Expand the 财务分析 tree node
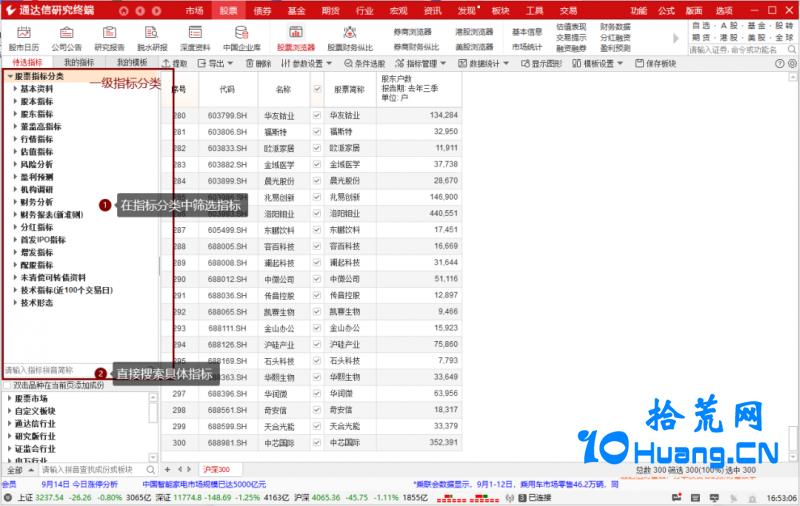The height and width of the screenshot is (506, 800). pos(15,202)
